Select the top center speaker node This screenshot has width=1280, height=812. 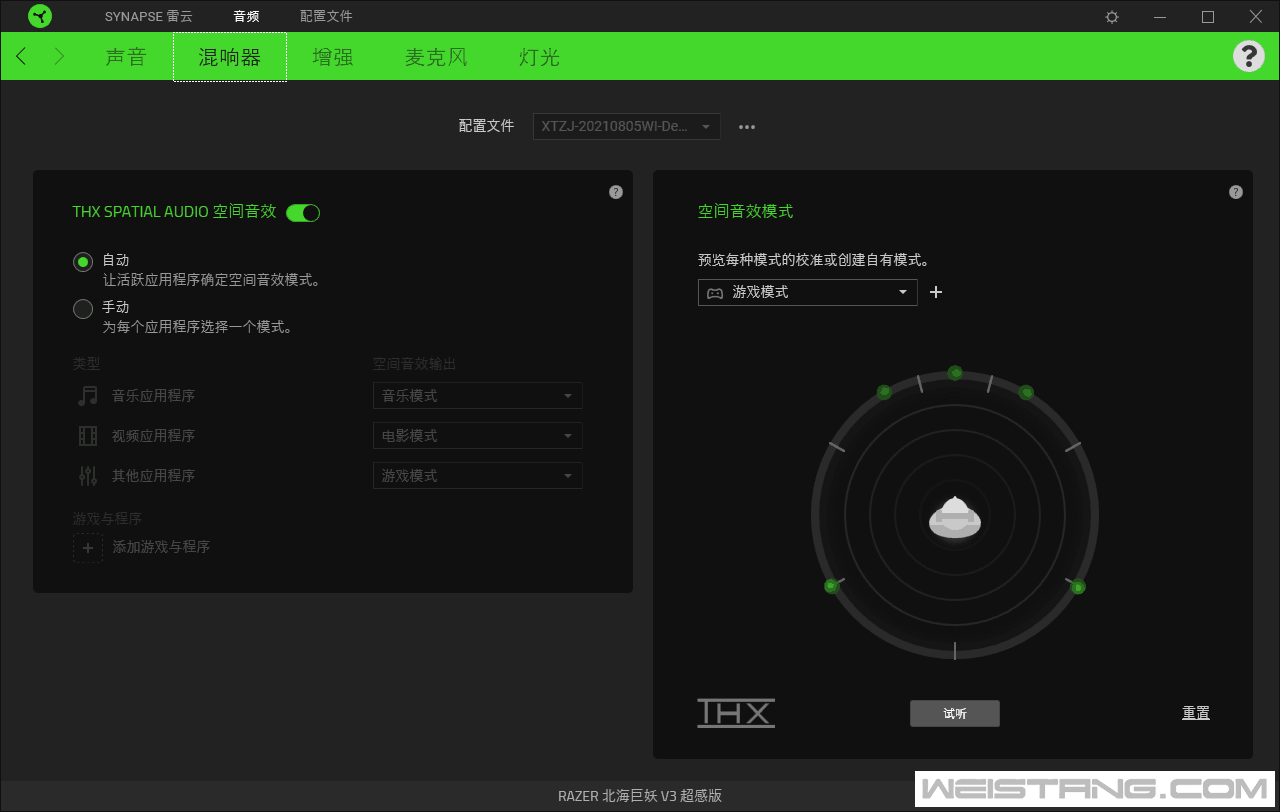coord(955,373)
